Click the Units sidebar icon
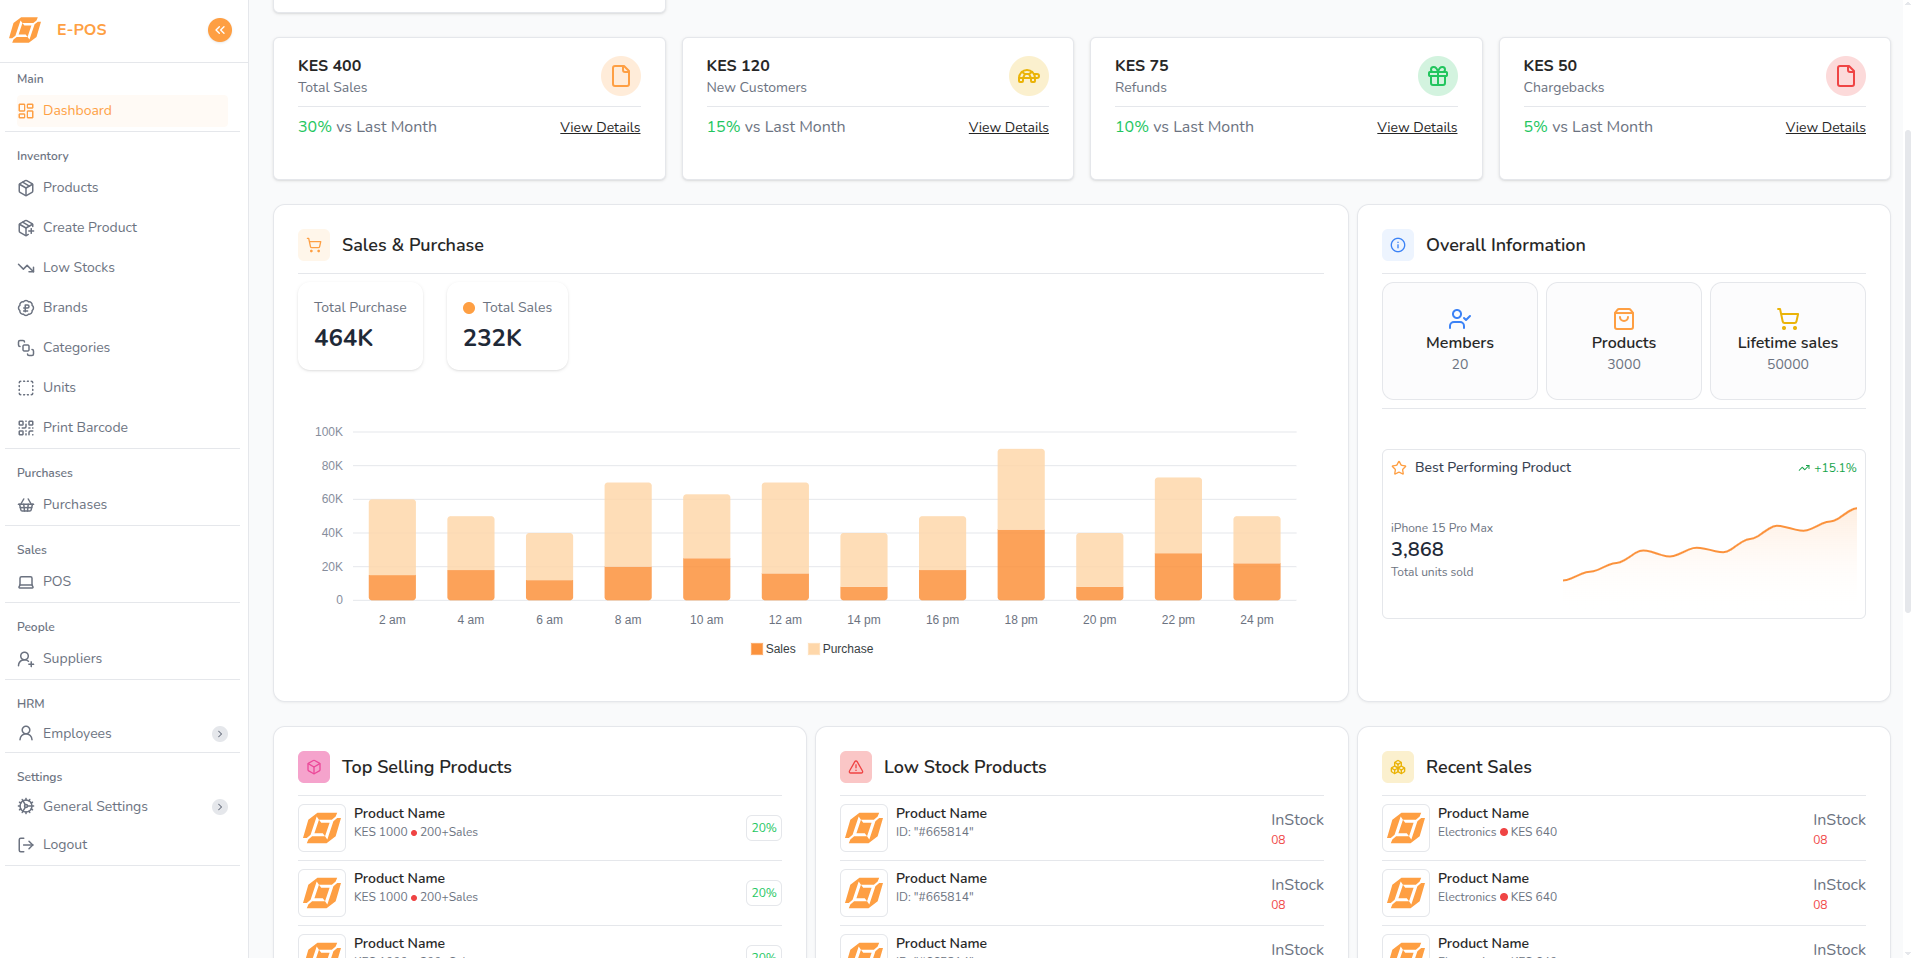1913x958 pixels. 26,388
